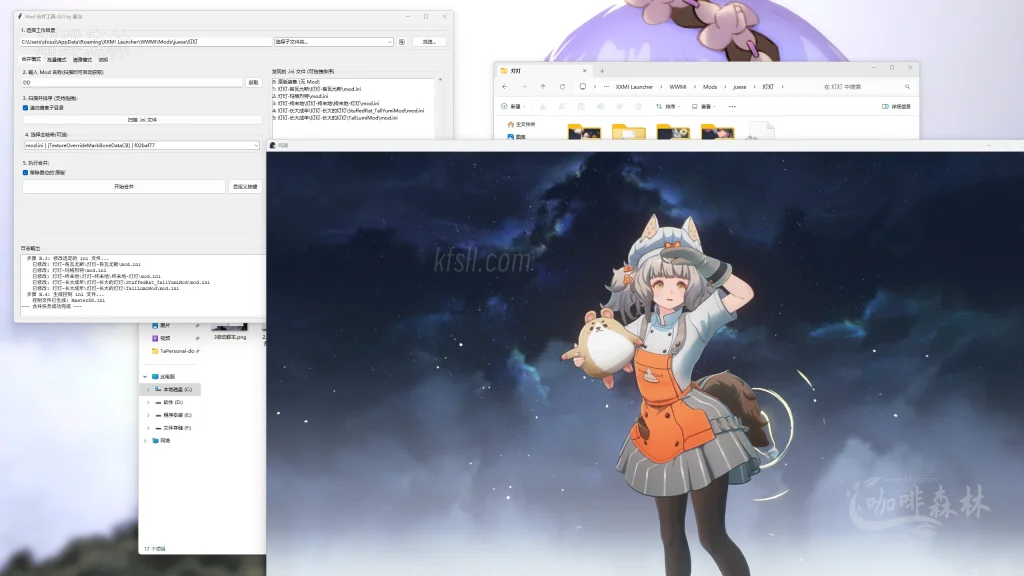The height and width of the screenshot is (576, 1024).
Task: Switch to the 选择模式 tab
Action: click(x=82, y=60)
